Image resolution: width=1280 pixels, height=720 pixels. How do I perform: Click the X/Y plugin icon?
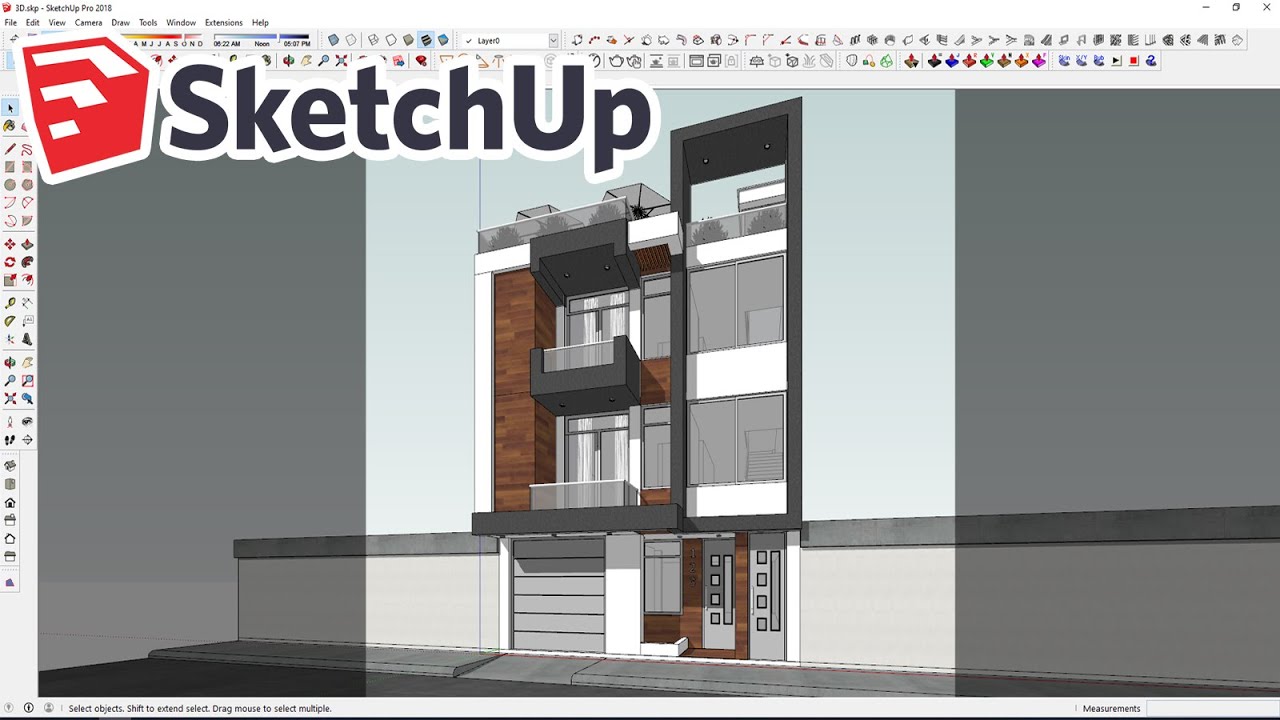[1082, 60]
